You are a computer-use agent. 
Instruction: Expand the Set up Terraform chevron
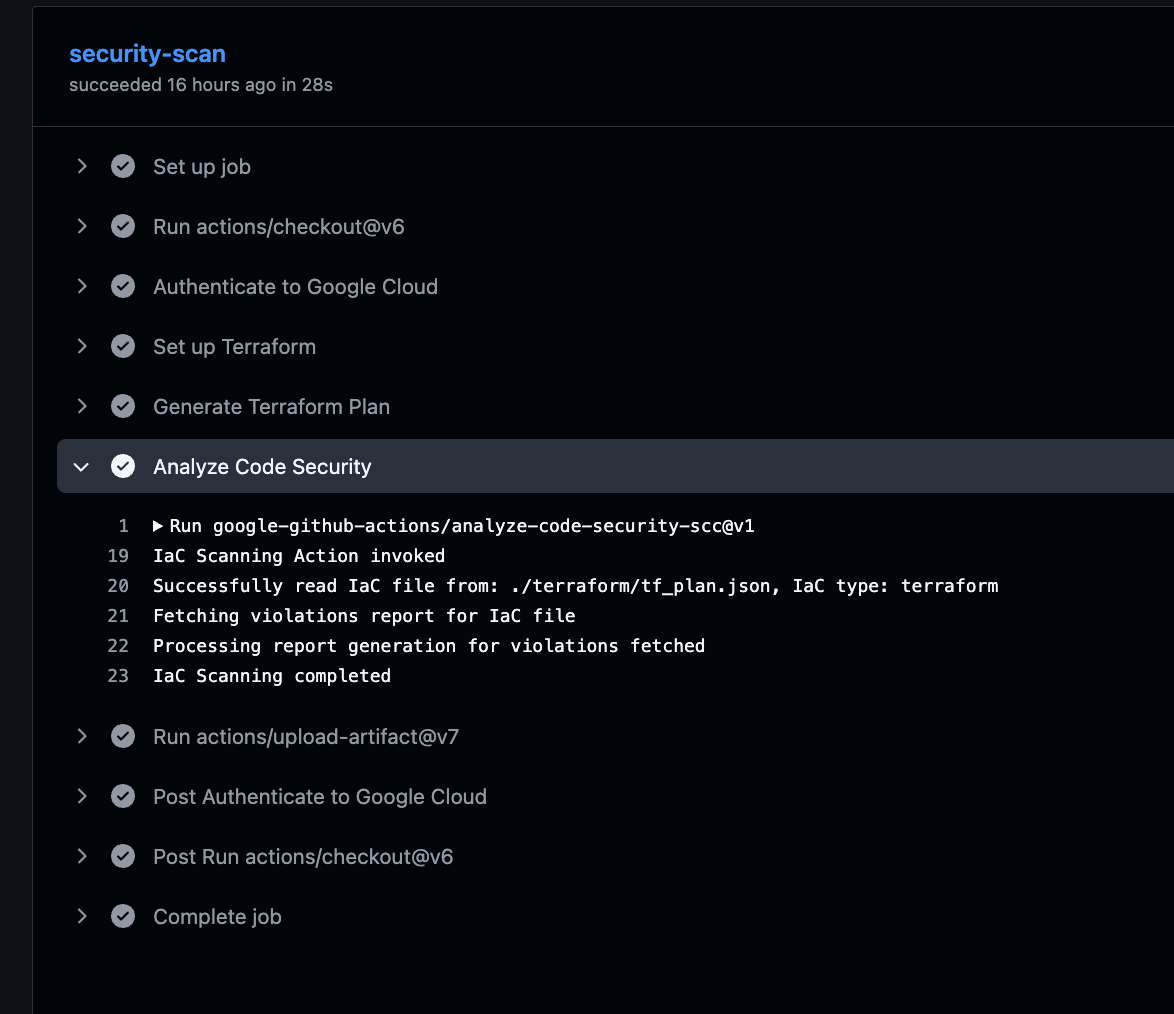[82, 346]
